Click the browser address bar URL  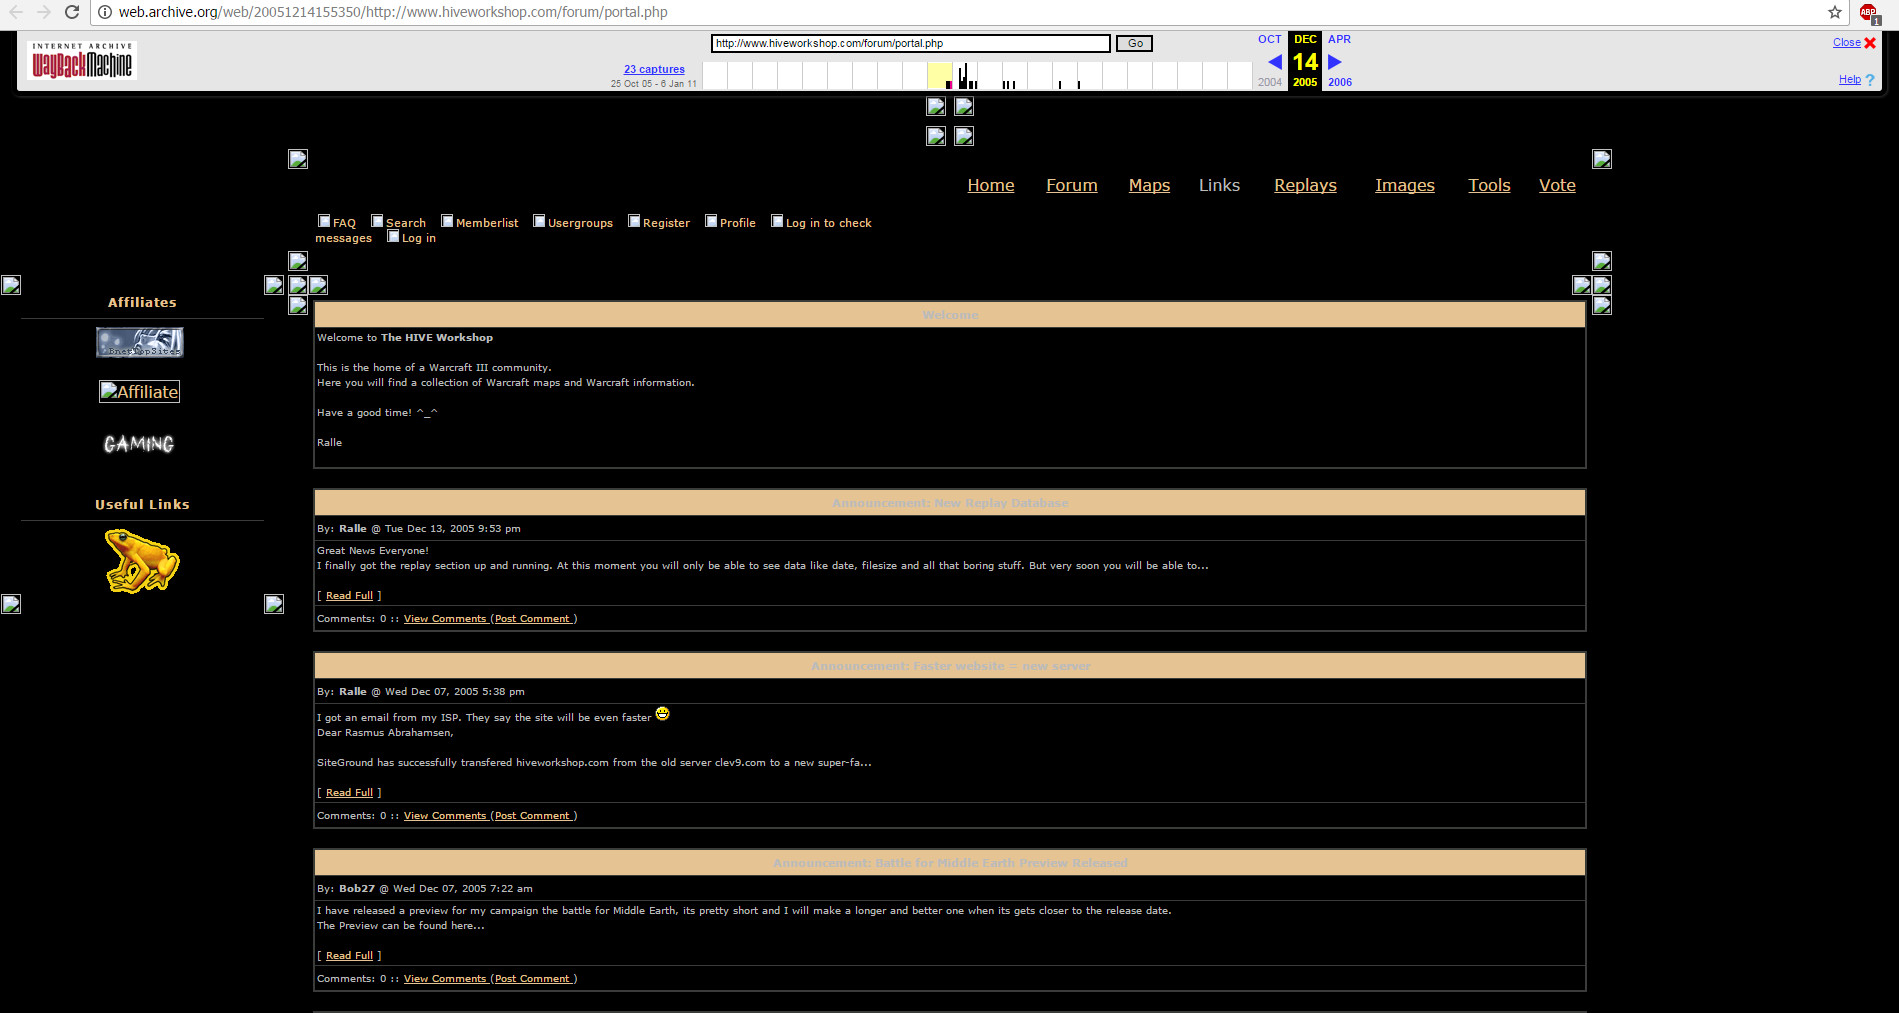coord(393,12)
